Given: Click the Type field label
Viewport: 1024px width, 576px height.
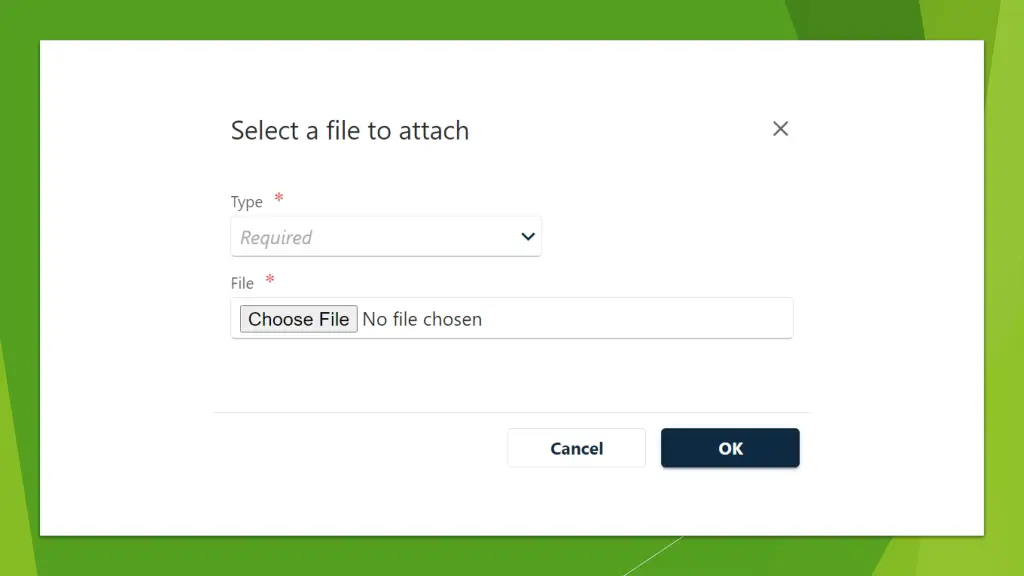Looking at the screenshot, I should click(x=246, y=202).
